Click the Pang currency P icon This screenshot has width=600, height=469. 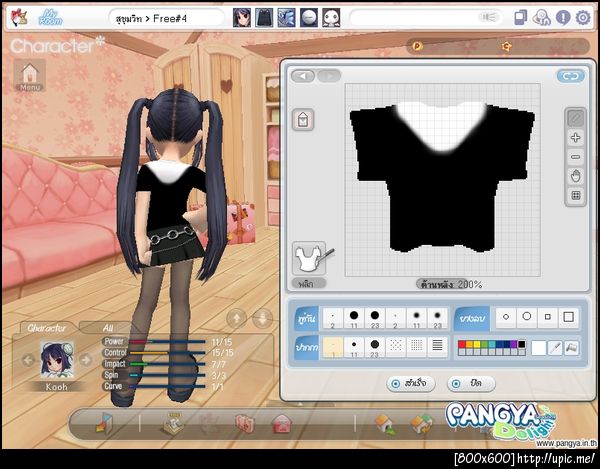[x=417, y=46]
